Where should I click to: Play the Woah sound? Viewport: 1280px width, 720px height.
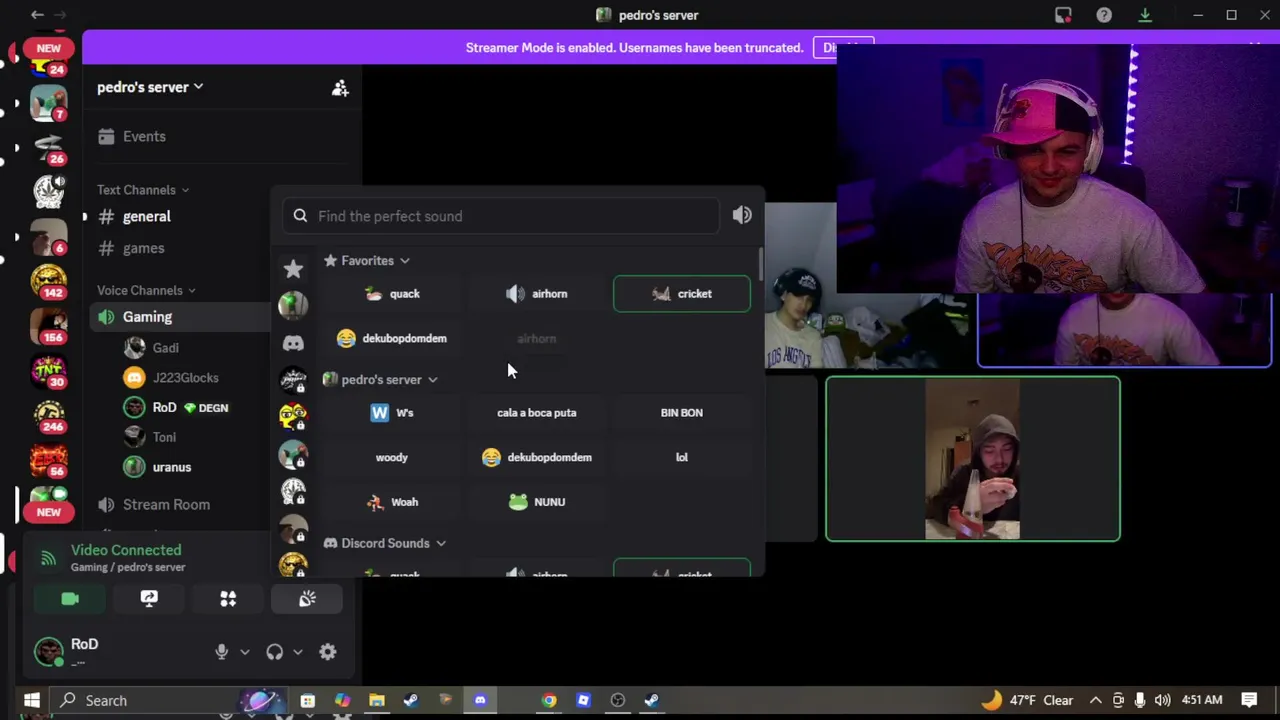[x=391, y=502]
